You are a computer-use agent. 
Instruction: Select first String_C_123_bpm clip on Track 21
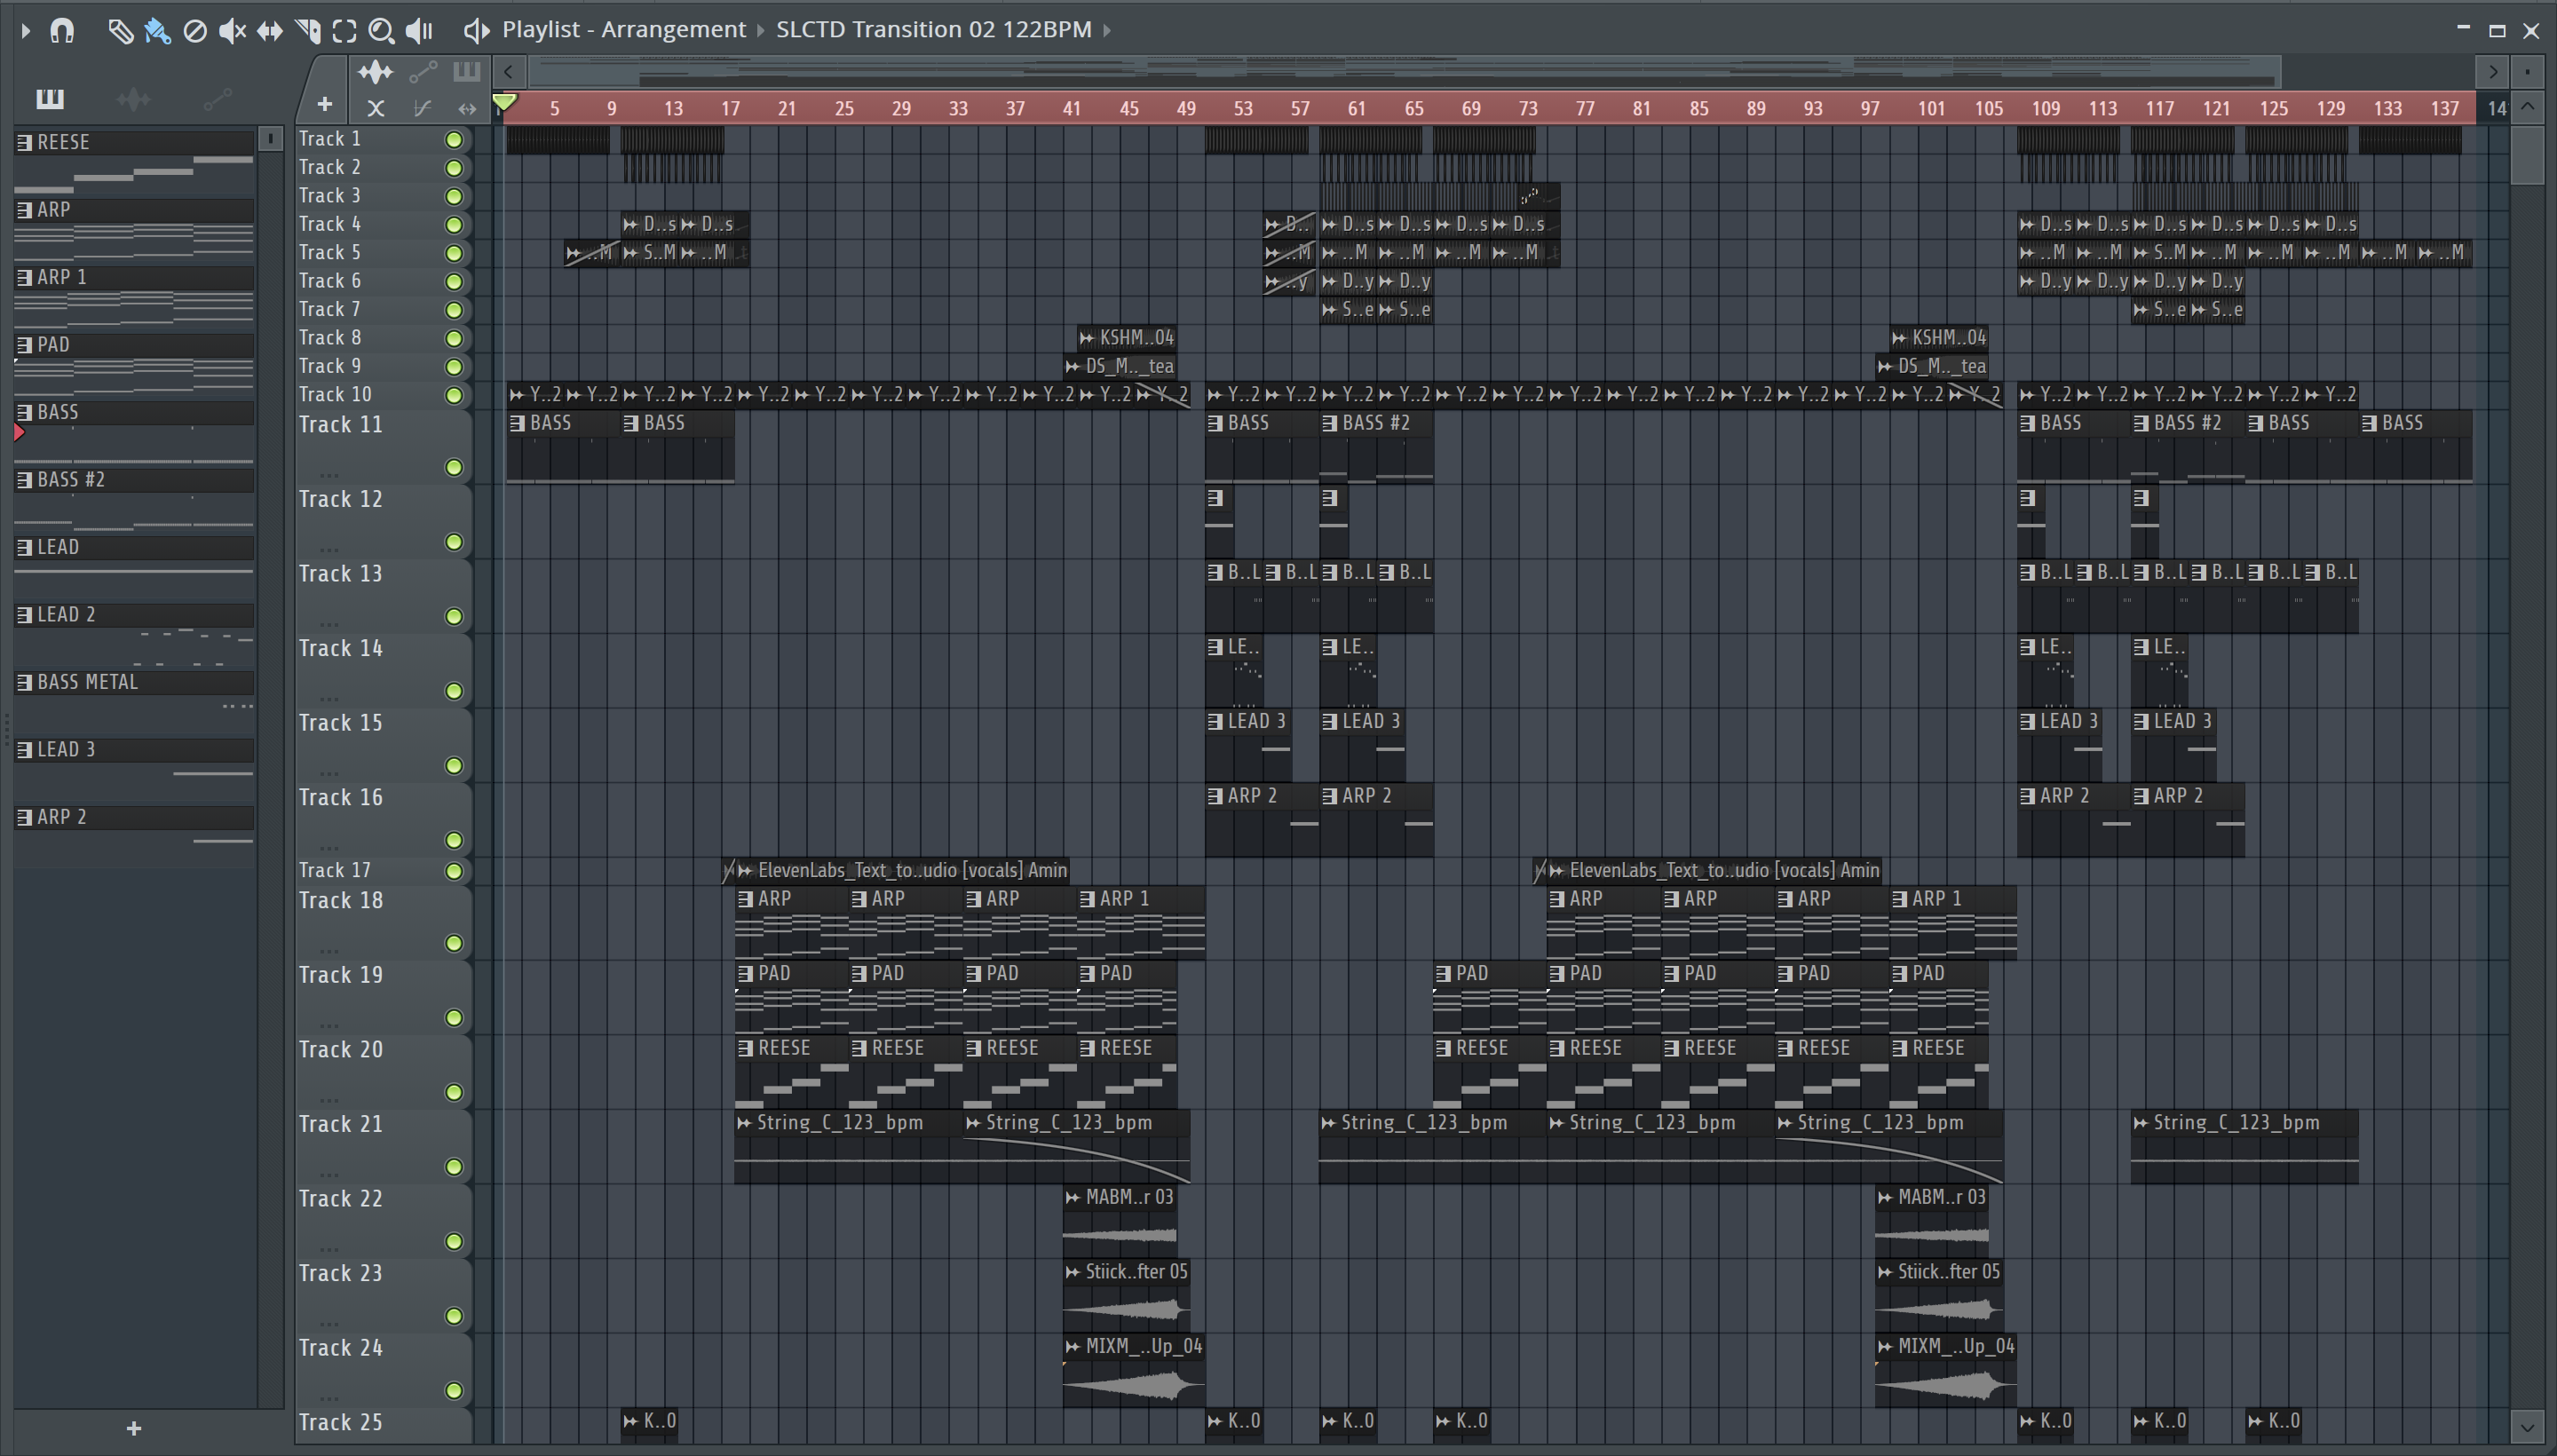(x=848, y=1147)
